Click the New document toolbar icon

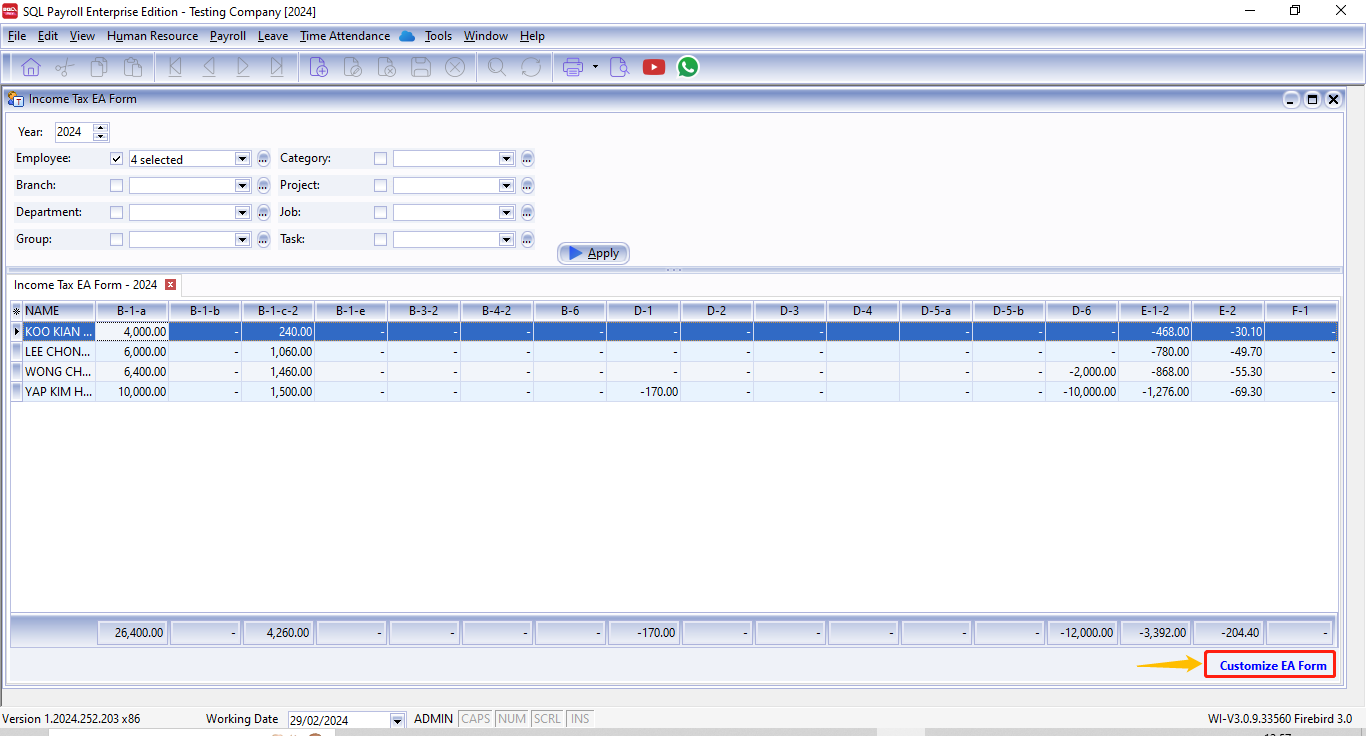(319, 67)
